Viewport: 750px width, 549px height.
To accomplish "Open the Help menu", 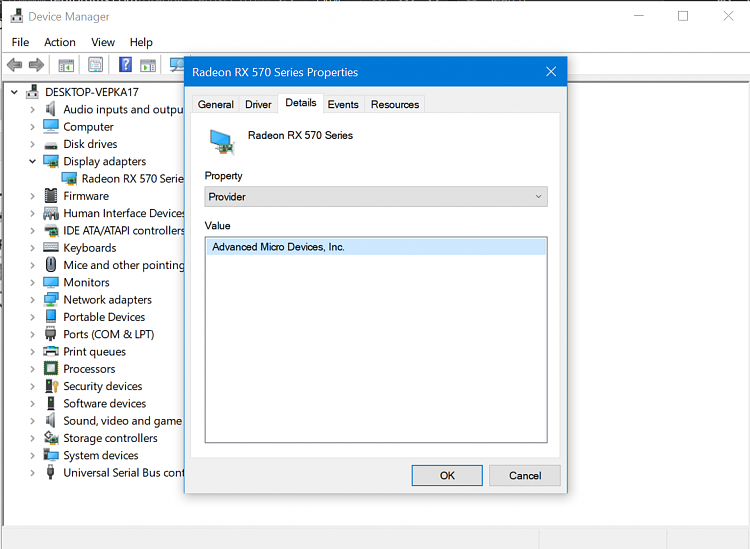I will (x=141, y=42).
